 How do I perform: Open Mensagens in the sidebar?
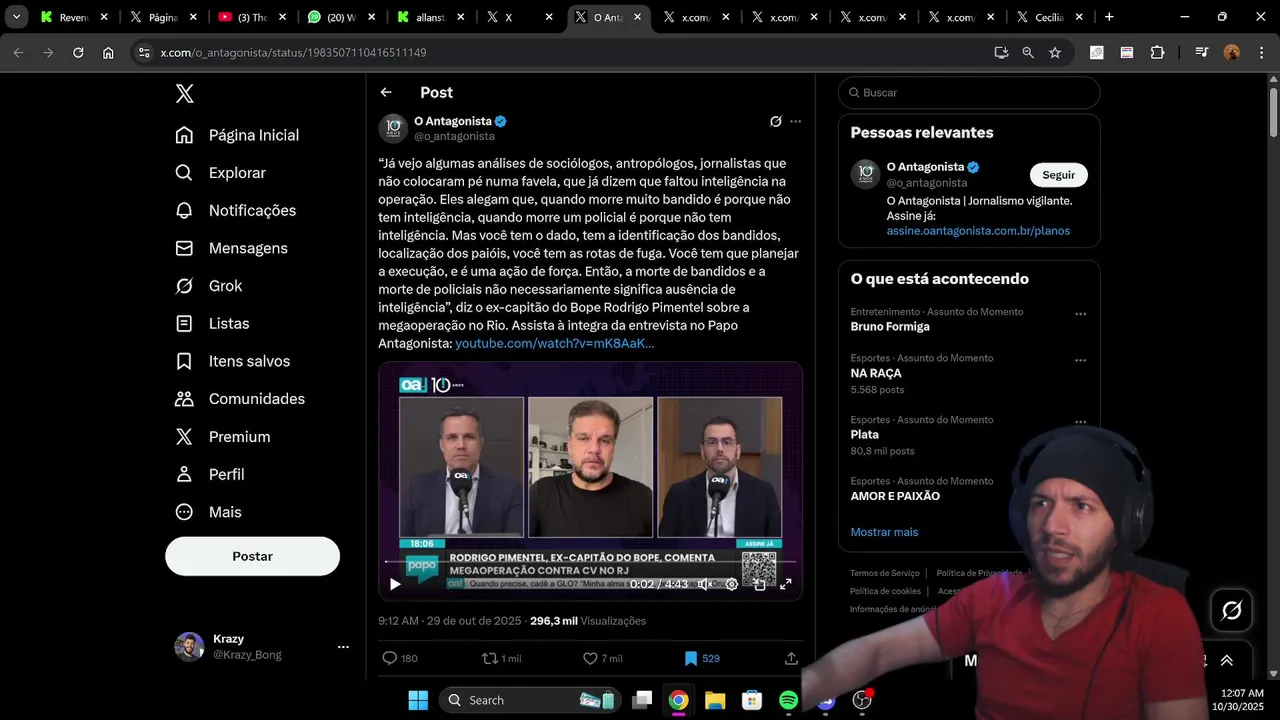coord(231,248)
